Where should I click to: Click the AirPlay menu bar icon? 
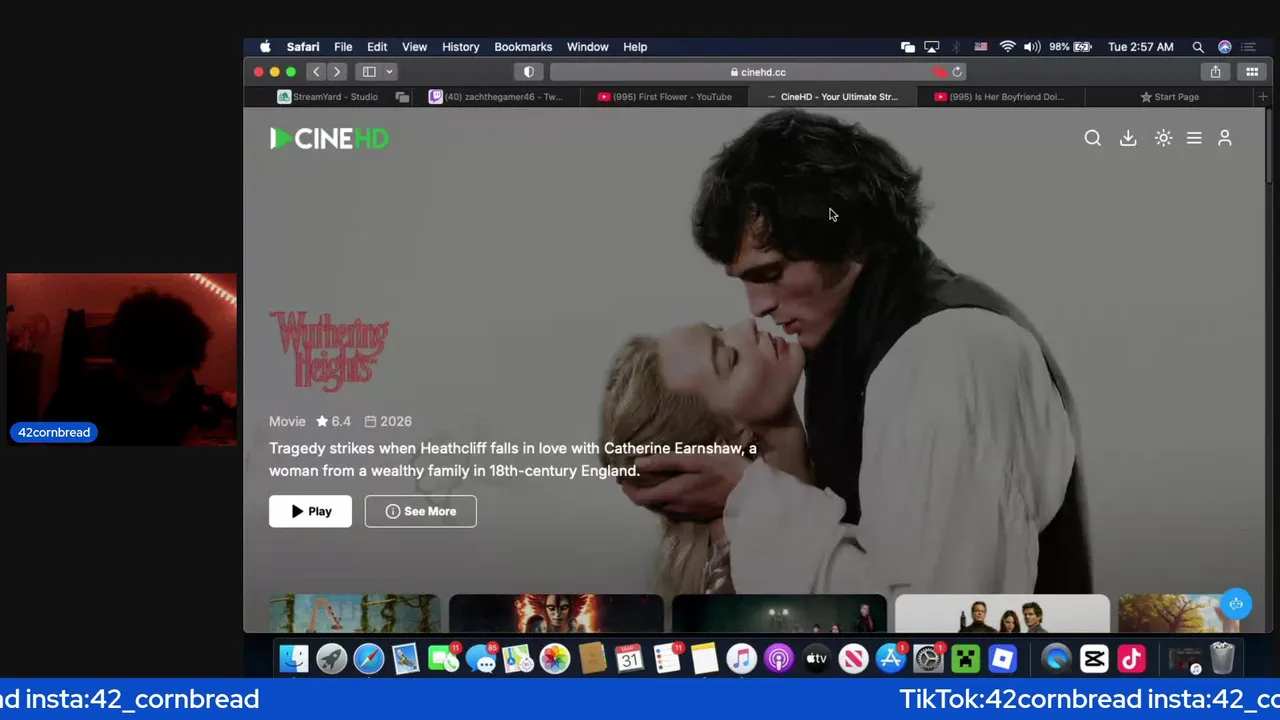point(932,47)
